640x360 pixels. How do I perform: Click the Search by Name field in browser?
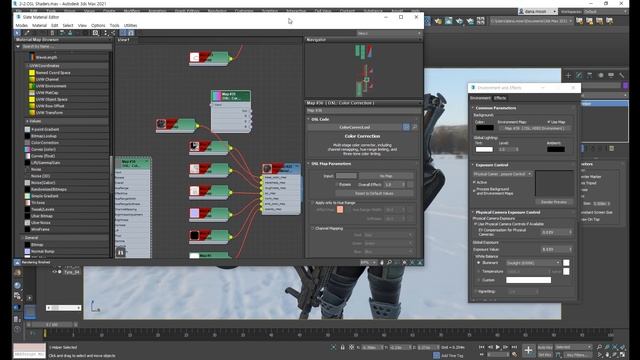tap(66, 47)
